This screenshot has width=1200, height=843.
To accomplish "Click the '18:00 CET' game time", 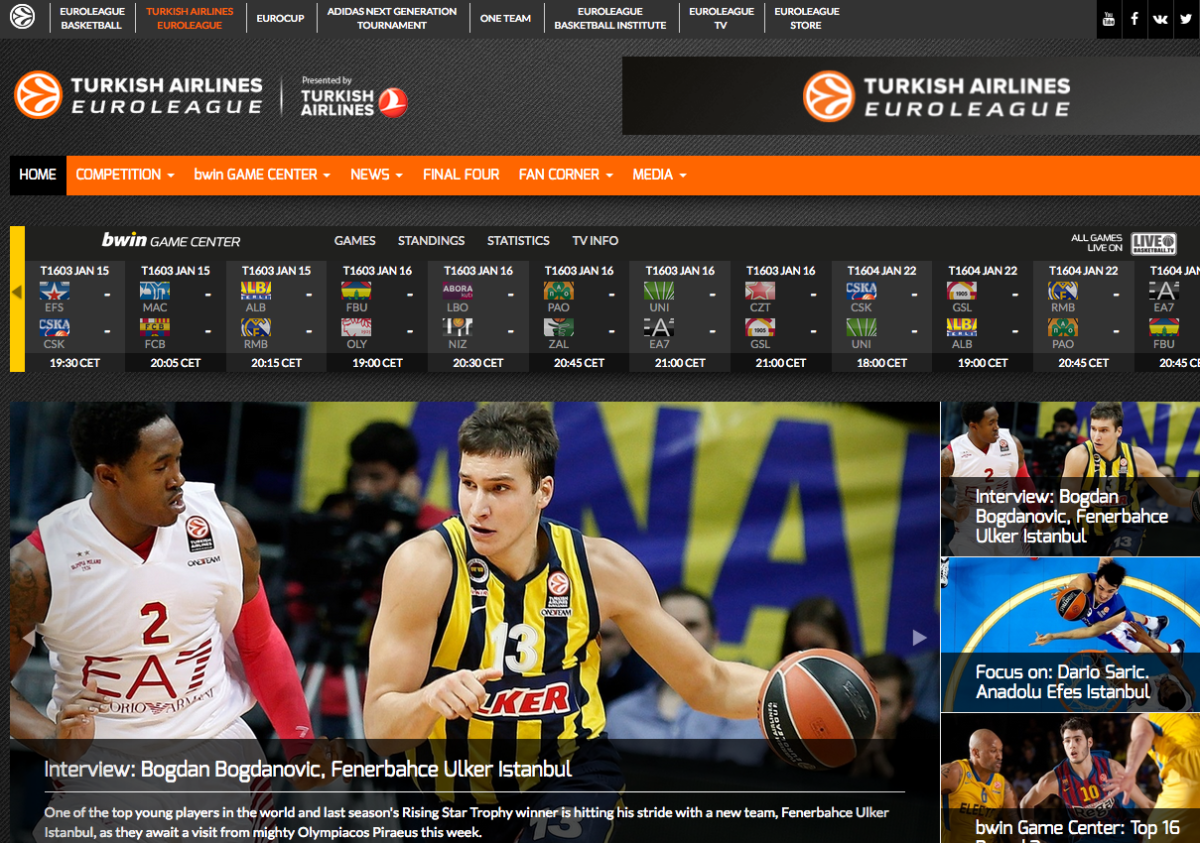I will tap(882, 363).
